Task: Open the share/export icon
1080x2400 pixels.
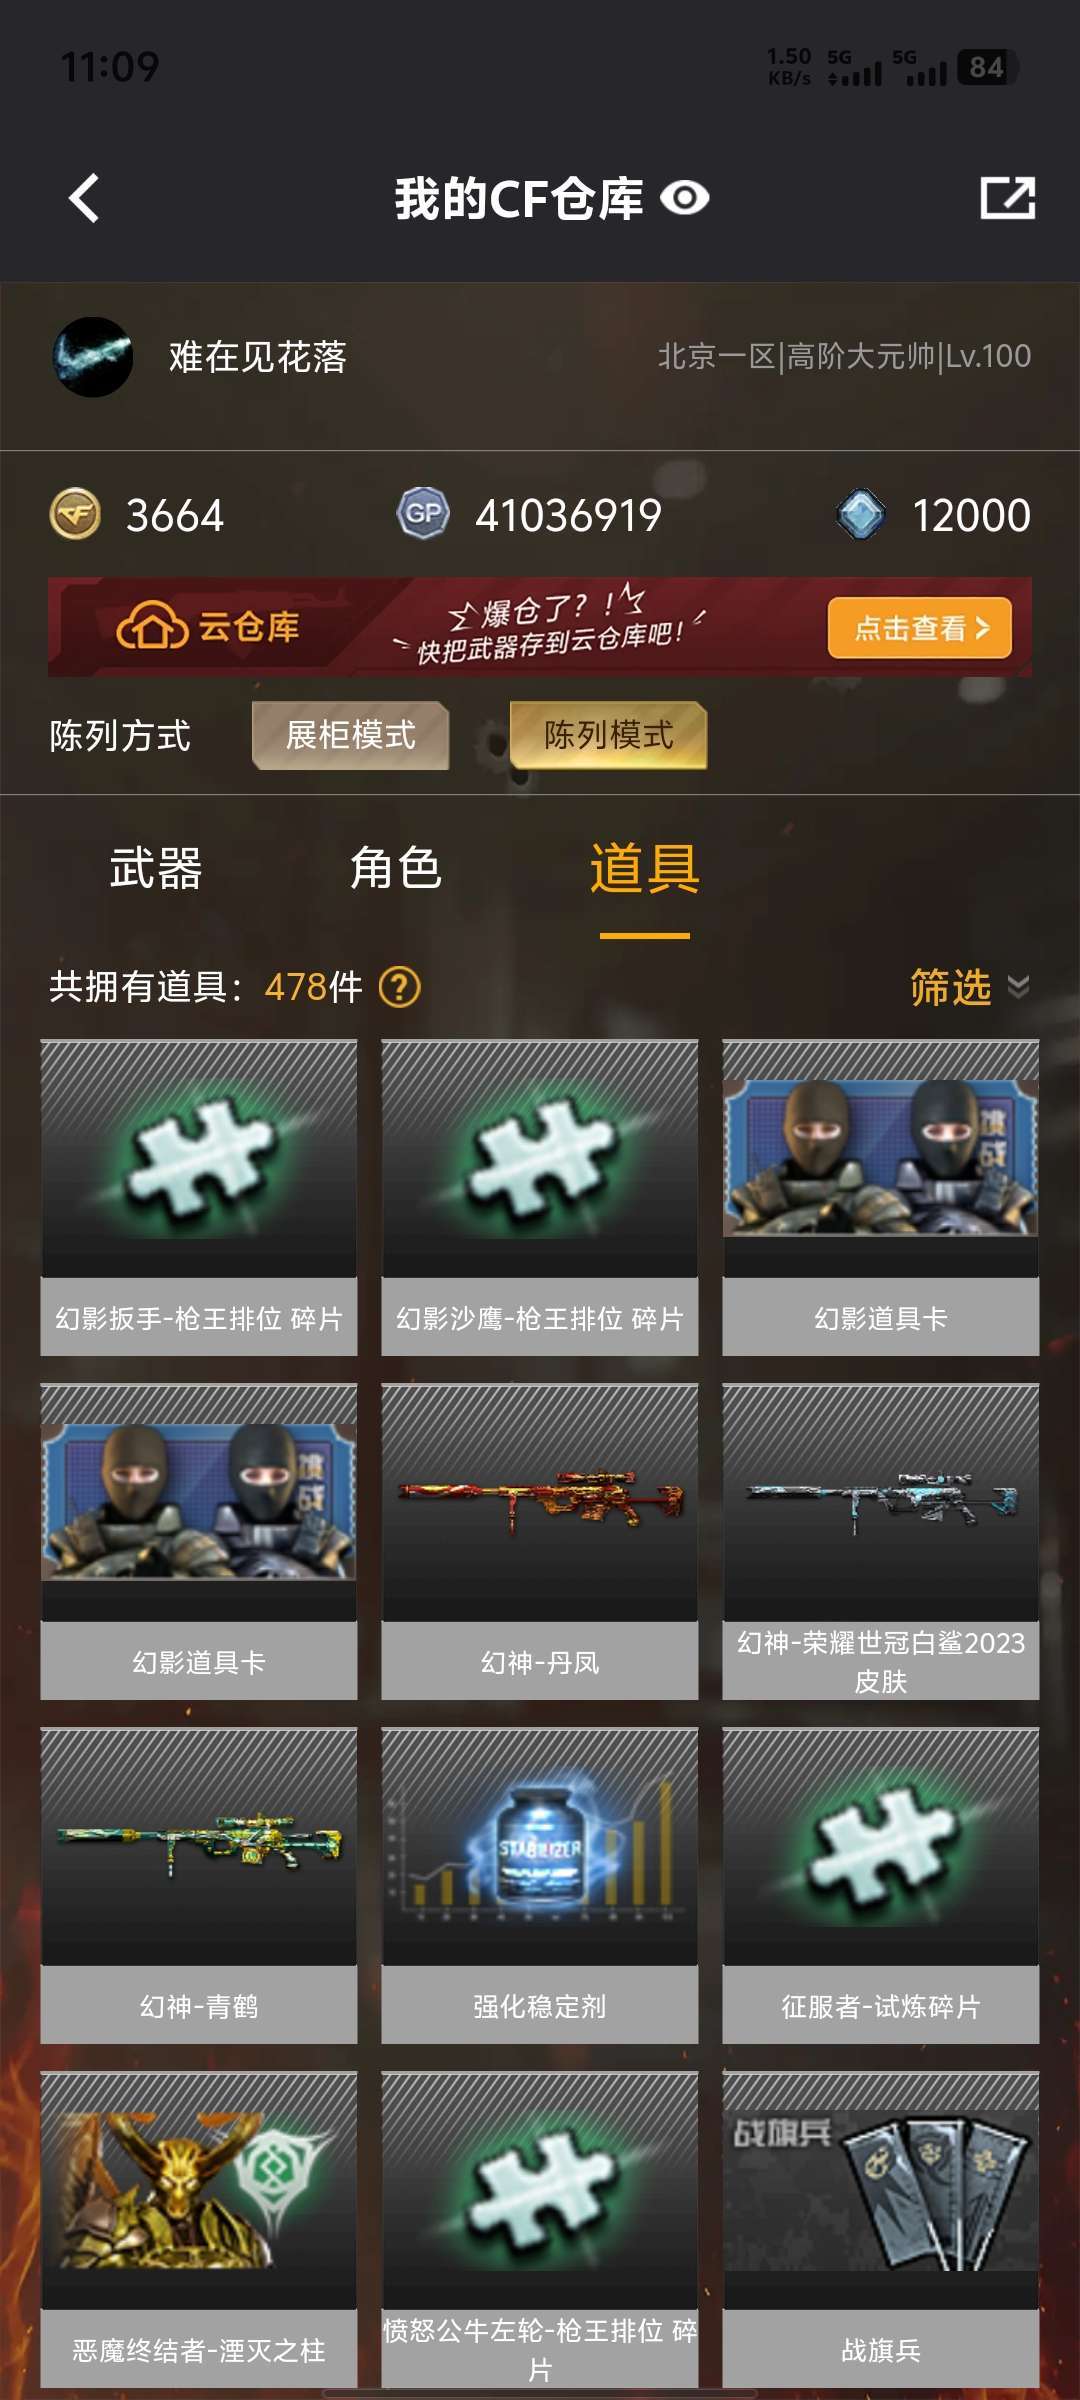Action: tap(1007, 198)
